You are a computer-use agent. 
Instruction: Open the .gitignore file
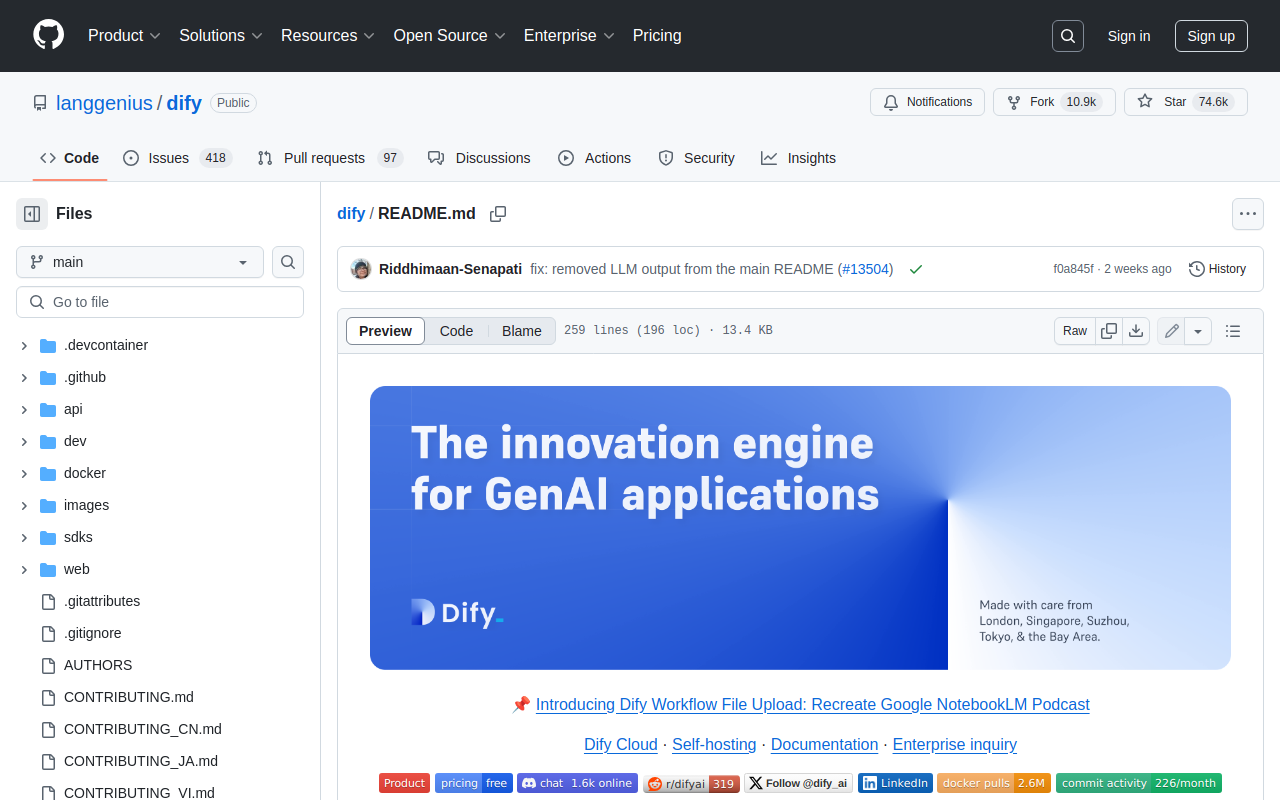93,633
